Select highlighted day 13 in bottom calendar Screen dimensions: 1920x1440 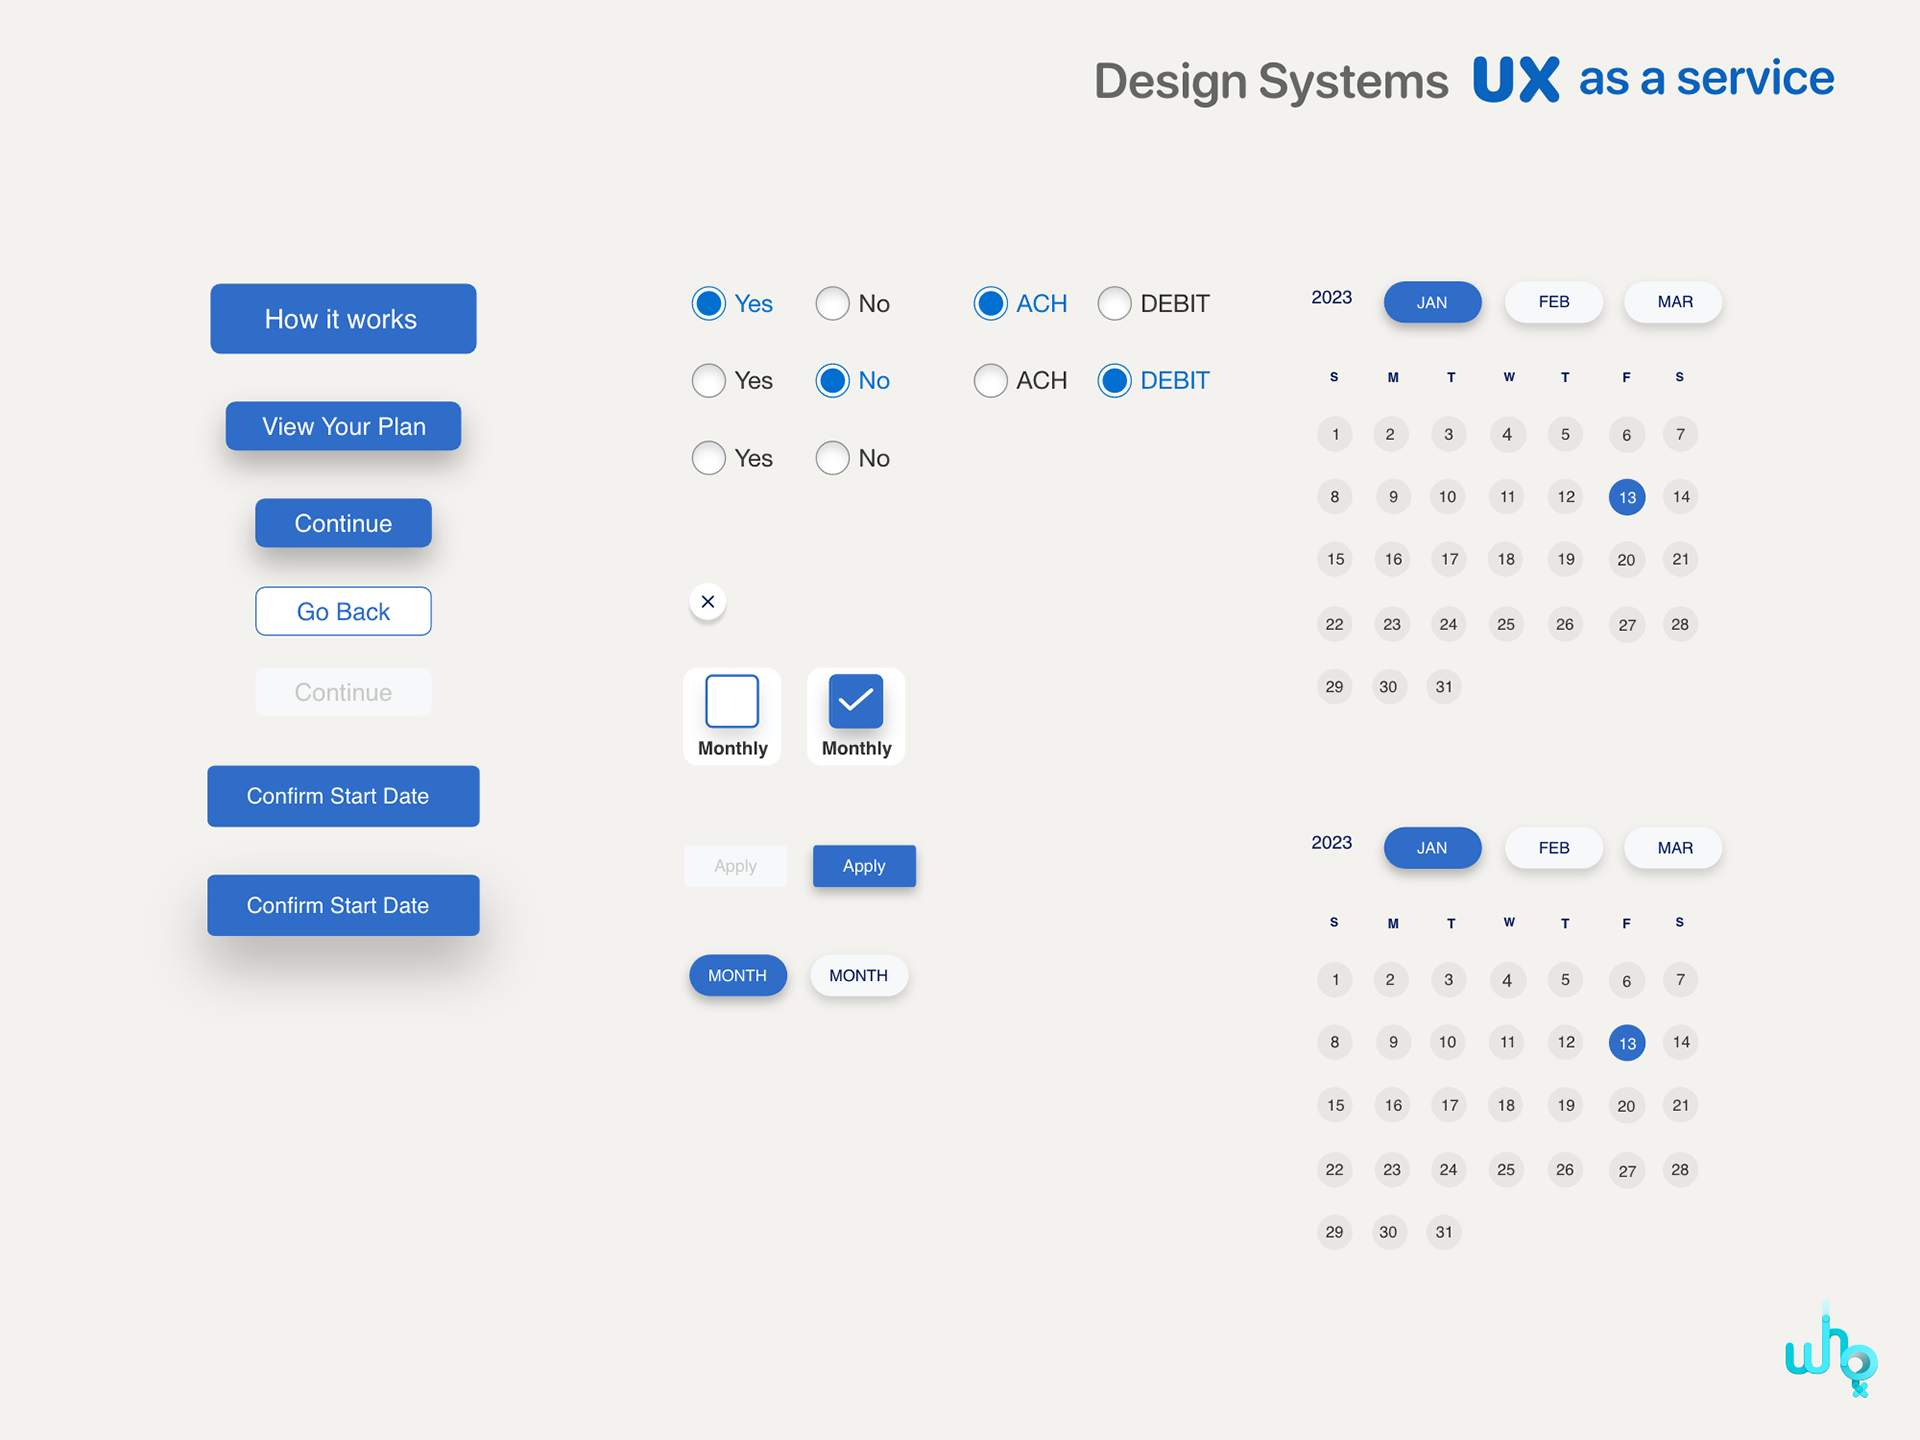click(x=1626, y=1043)
